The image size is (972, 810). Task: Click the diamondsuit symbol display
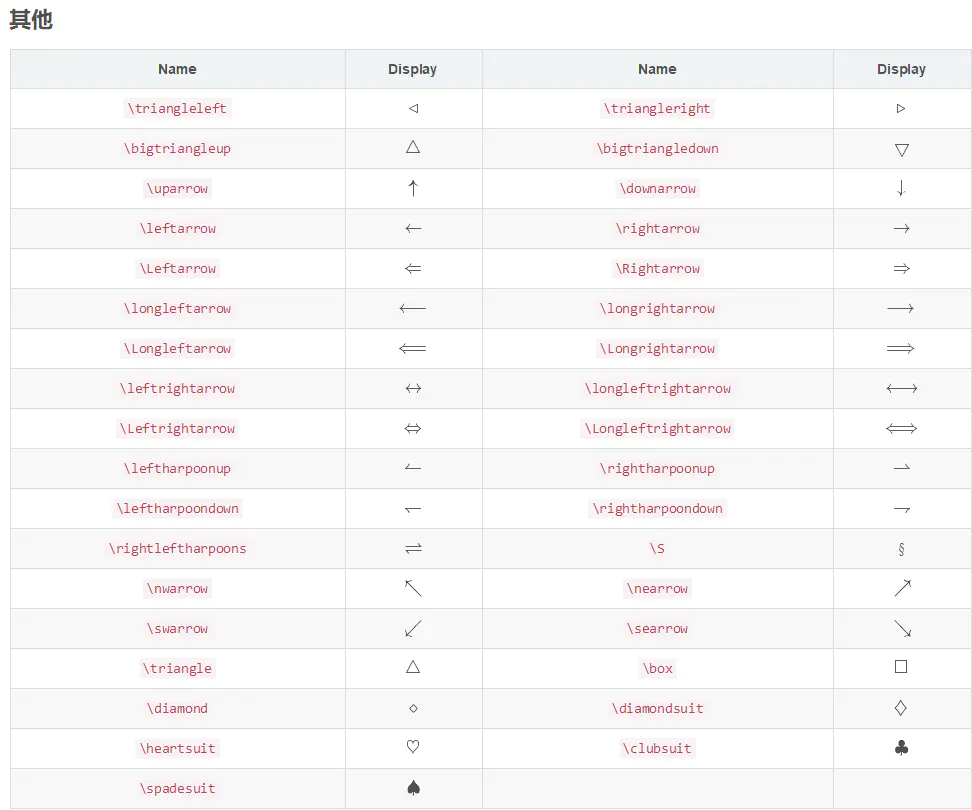[x=901, y=708]
